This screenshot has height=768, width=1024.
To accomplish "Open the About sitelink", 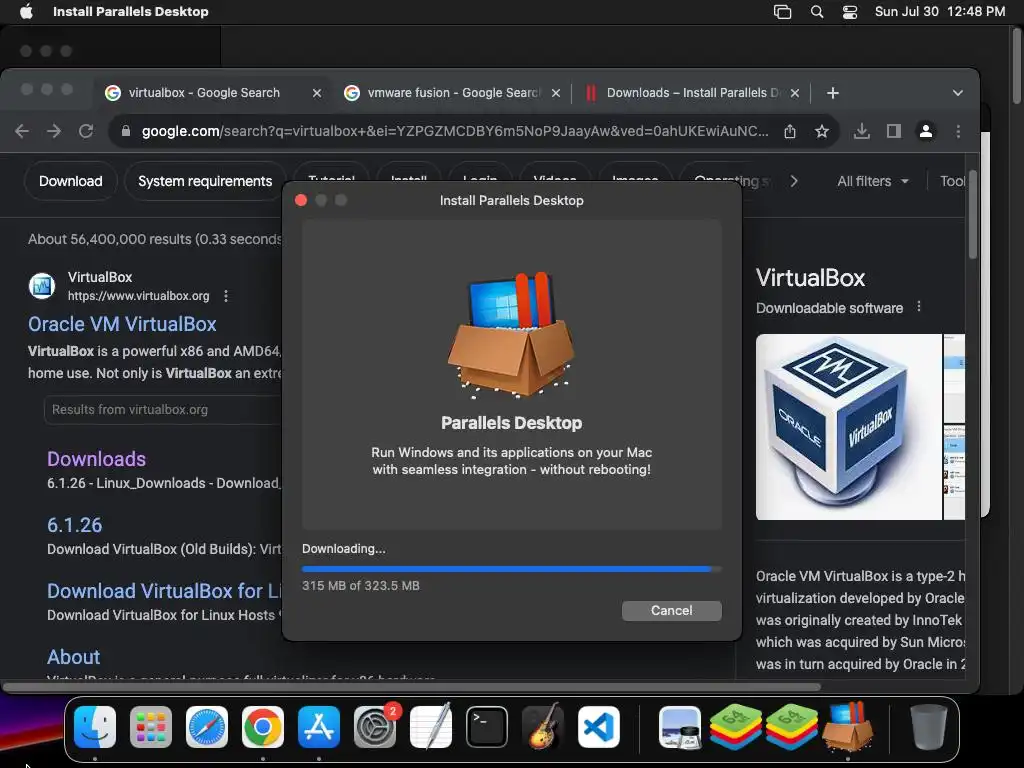I will 73,657.
